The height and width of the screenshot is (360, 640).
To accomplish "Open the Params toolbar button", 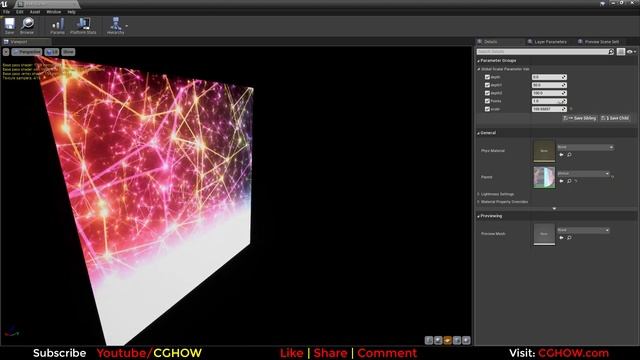I will [x=58, y=26].
